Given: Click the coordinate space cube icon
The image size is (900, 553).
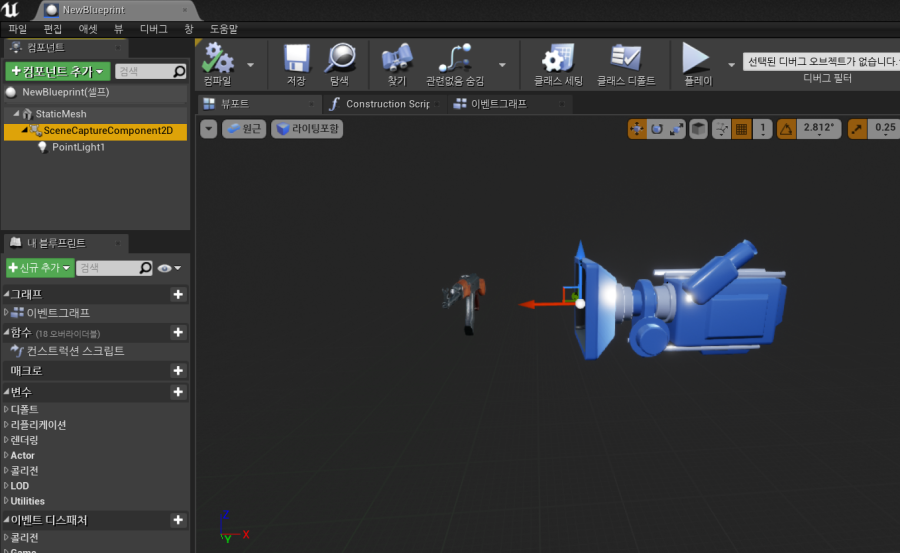Looking at the screenshot, I should [698, 129].
